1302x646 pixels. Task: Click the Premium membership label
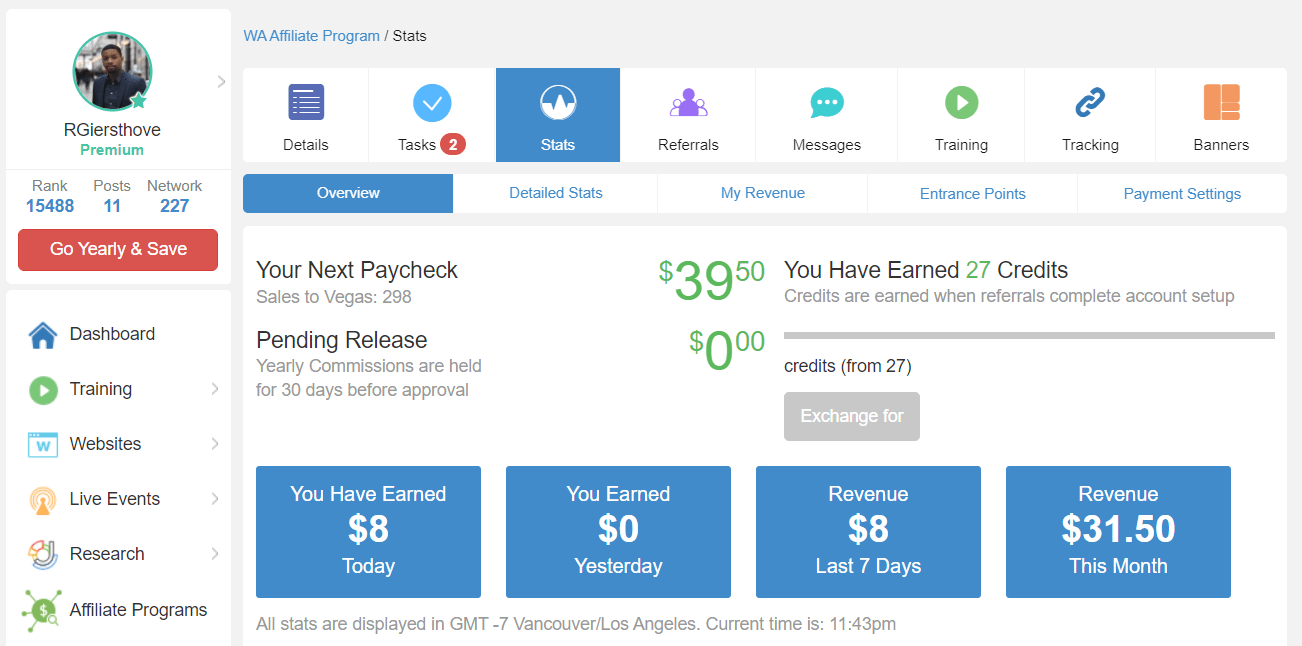(112, 150)
